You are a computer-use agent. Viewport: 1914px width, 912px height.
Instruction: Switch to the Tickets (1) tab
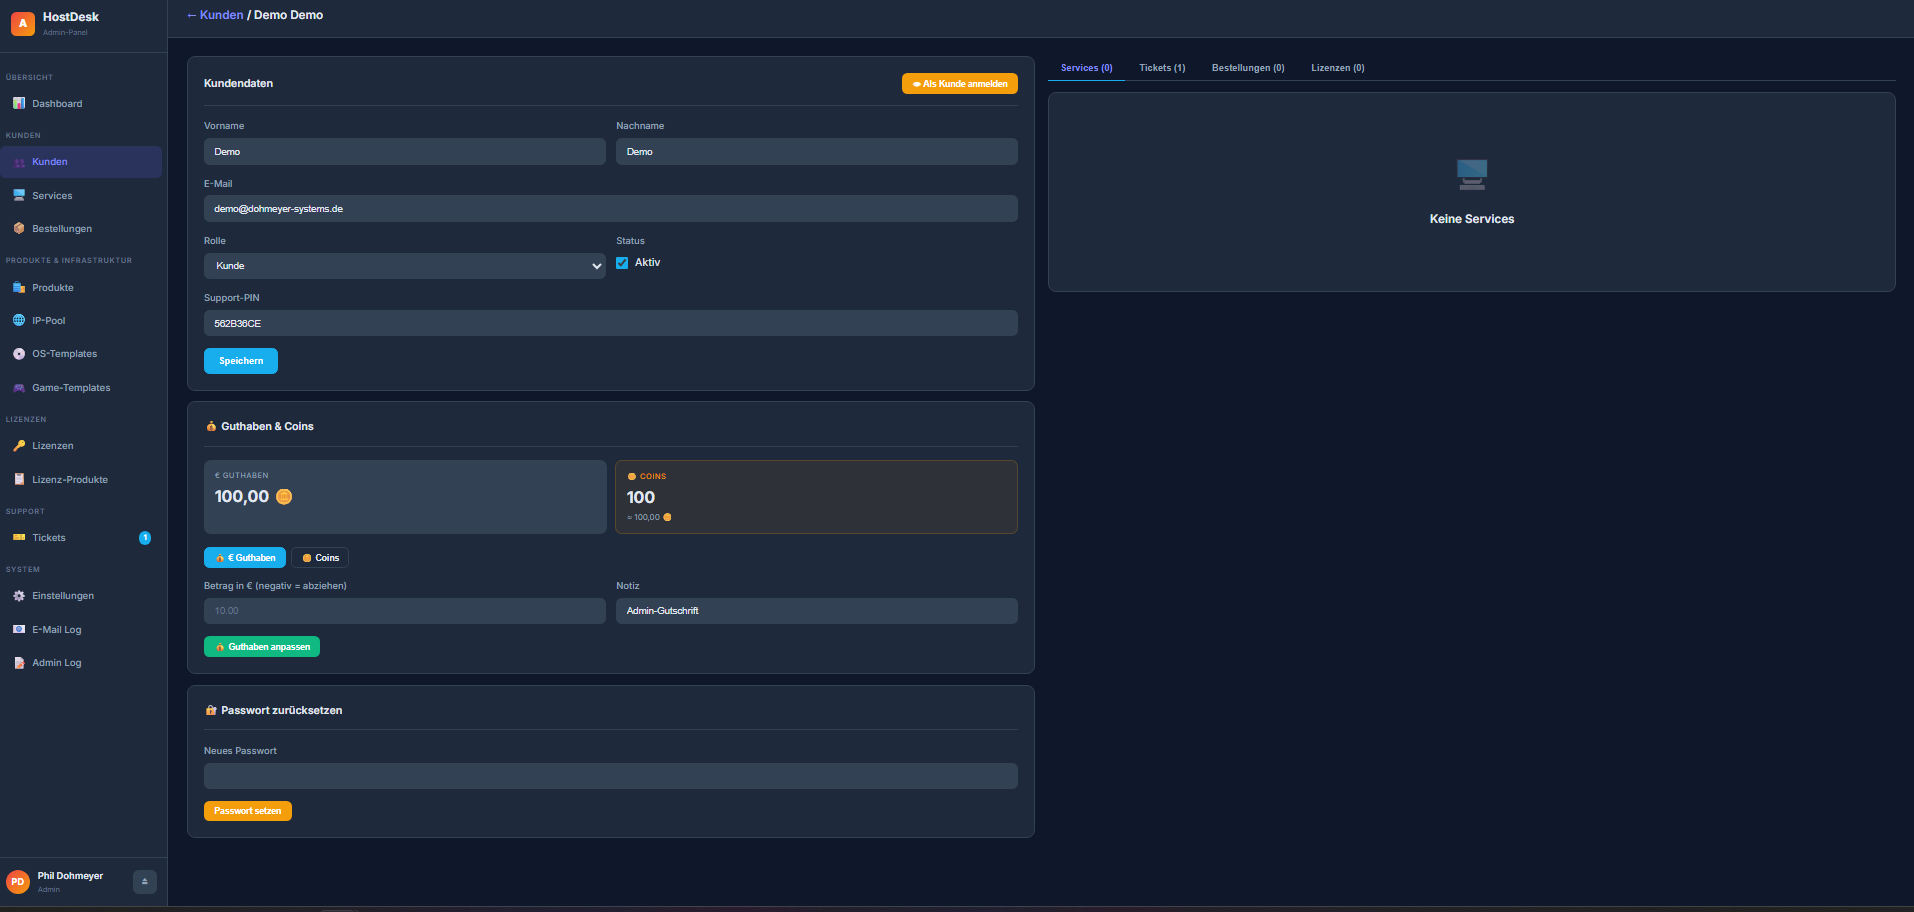pyautogui.click(x=1162, y=68)
